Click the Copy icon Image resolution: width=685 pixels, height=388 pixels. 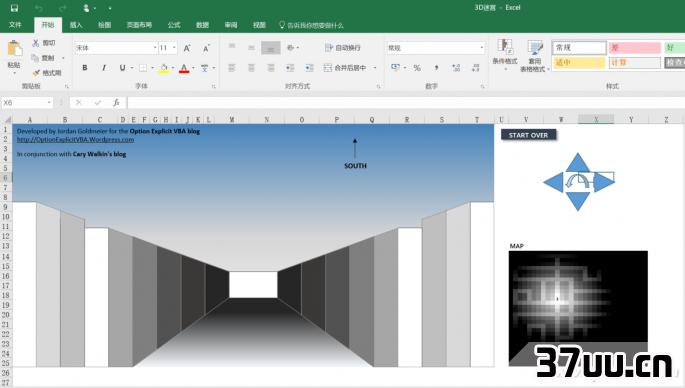[35, 58]
